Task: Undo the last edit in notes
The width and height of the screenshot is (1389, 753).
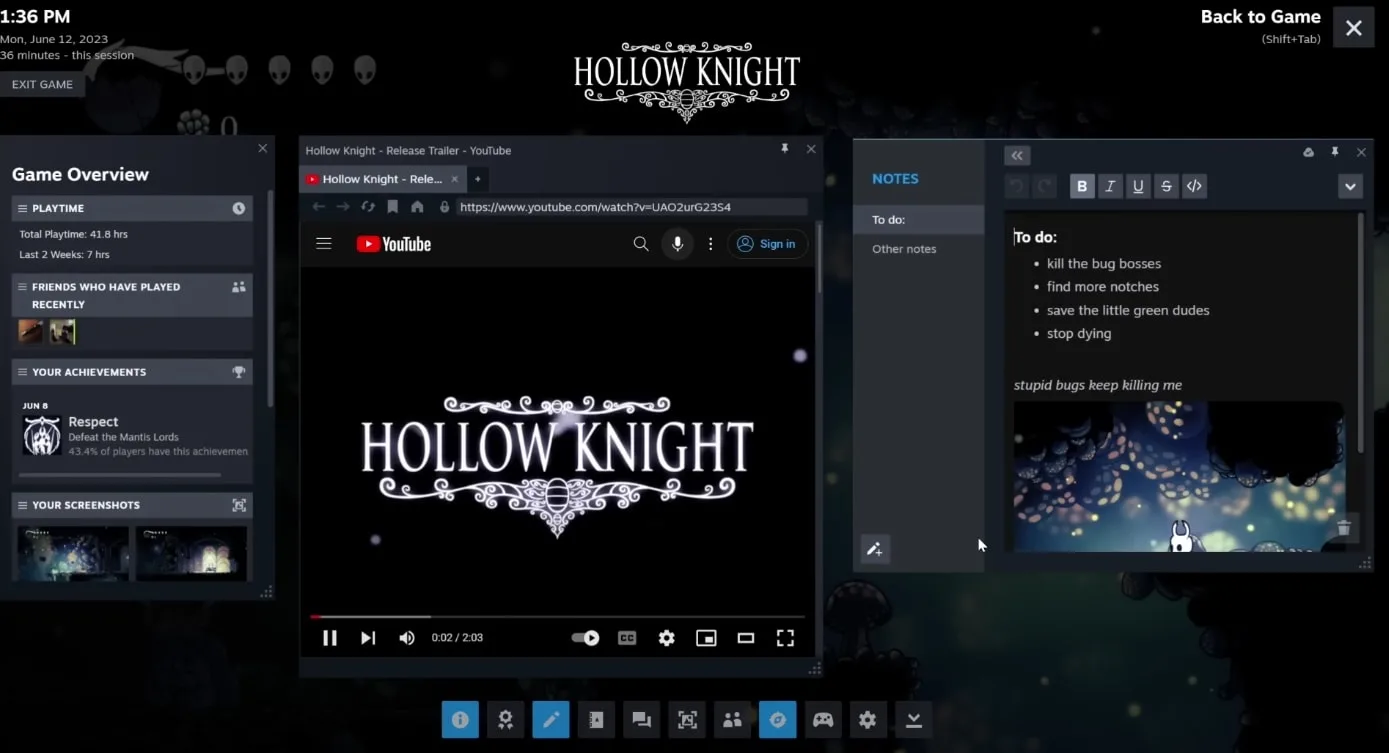Action: [x=1016, y=186]
